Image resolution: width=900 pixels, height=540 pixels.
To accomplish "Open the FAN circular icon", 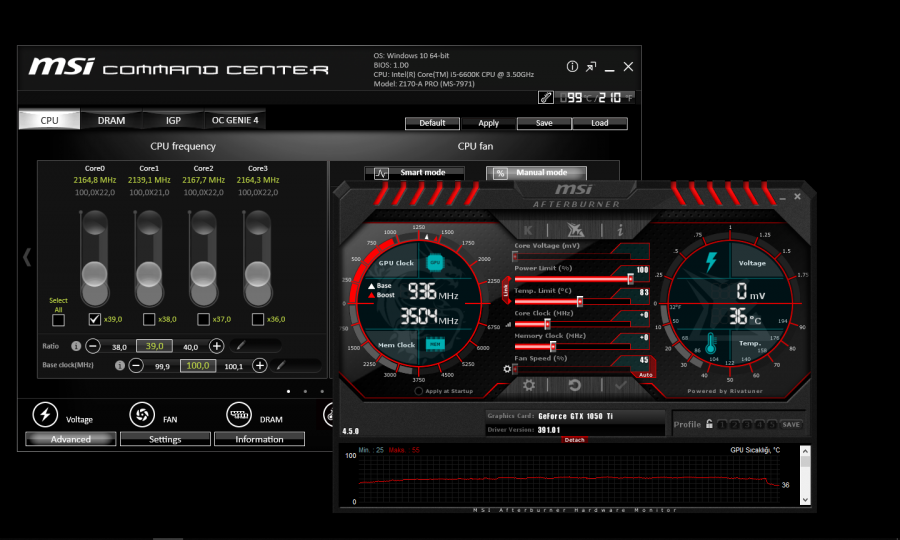I will point(142,414).
